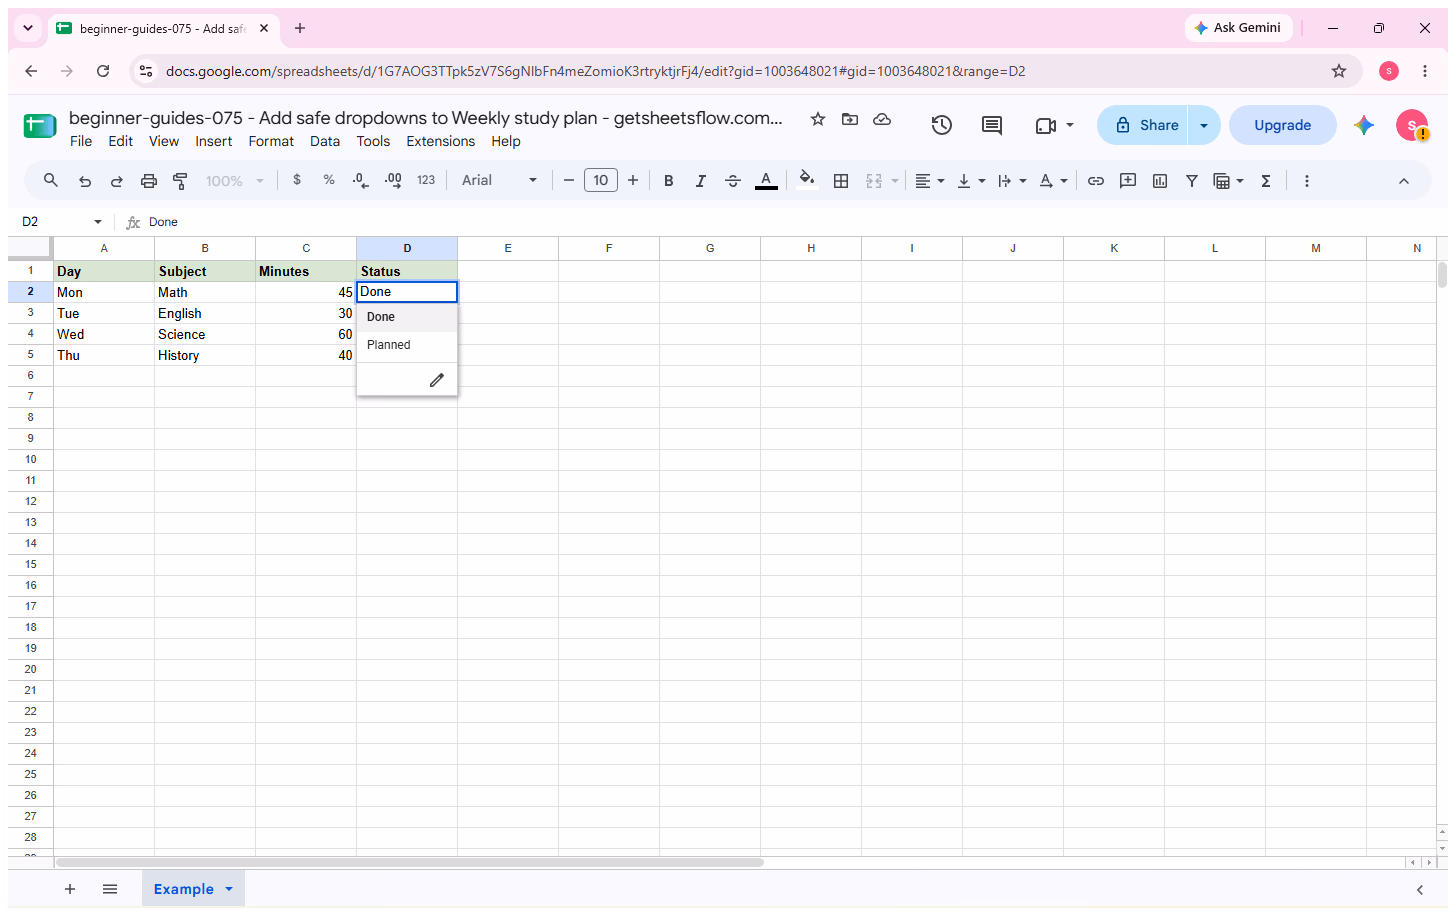Print the spreadsheet
The width and height of the screenshot is (1456, 916).
149,181
